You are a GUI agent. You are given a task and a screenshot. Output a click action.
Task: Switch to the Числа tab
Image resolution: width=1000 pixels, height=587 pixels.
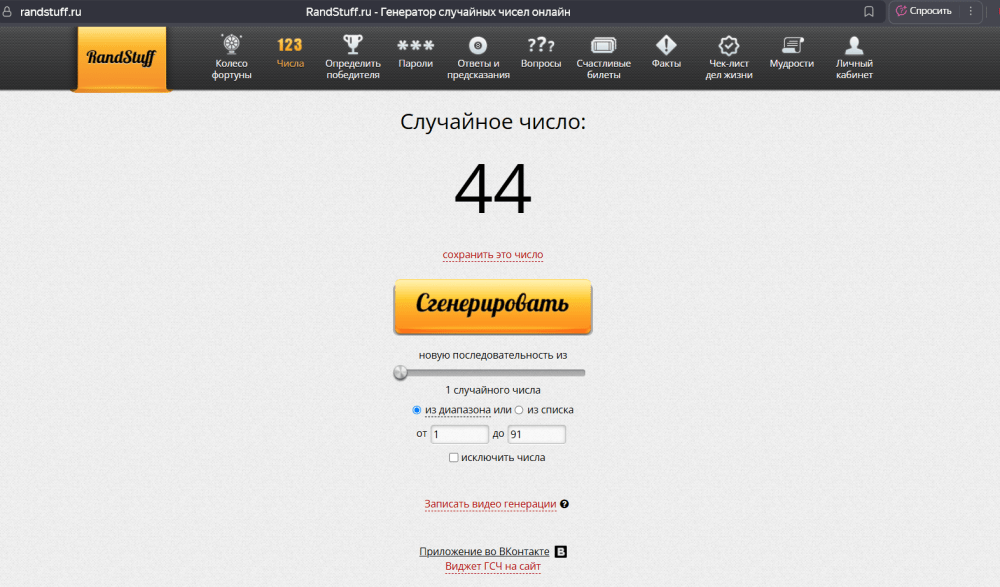(x=290, y=54)
